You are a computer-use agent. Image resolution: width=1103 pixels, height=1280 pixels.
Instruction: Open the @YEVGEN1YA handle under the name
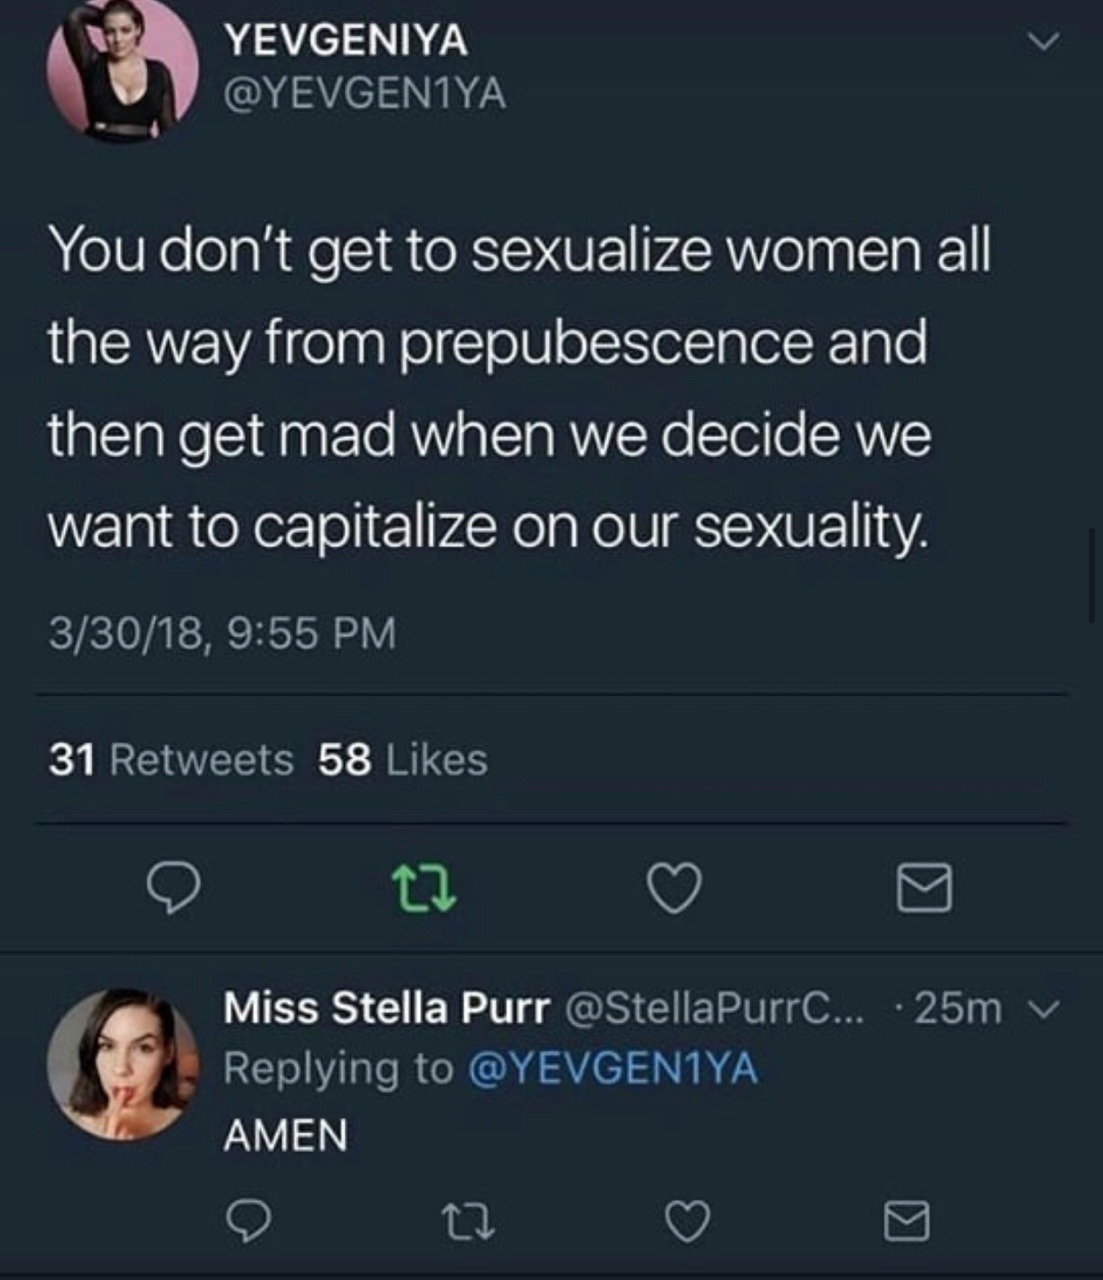point(365,95)
